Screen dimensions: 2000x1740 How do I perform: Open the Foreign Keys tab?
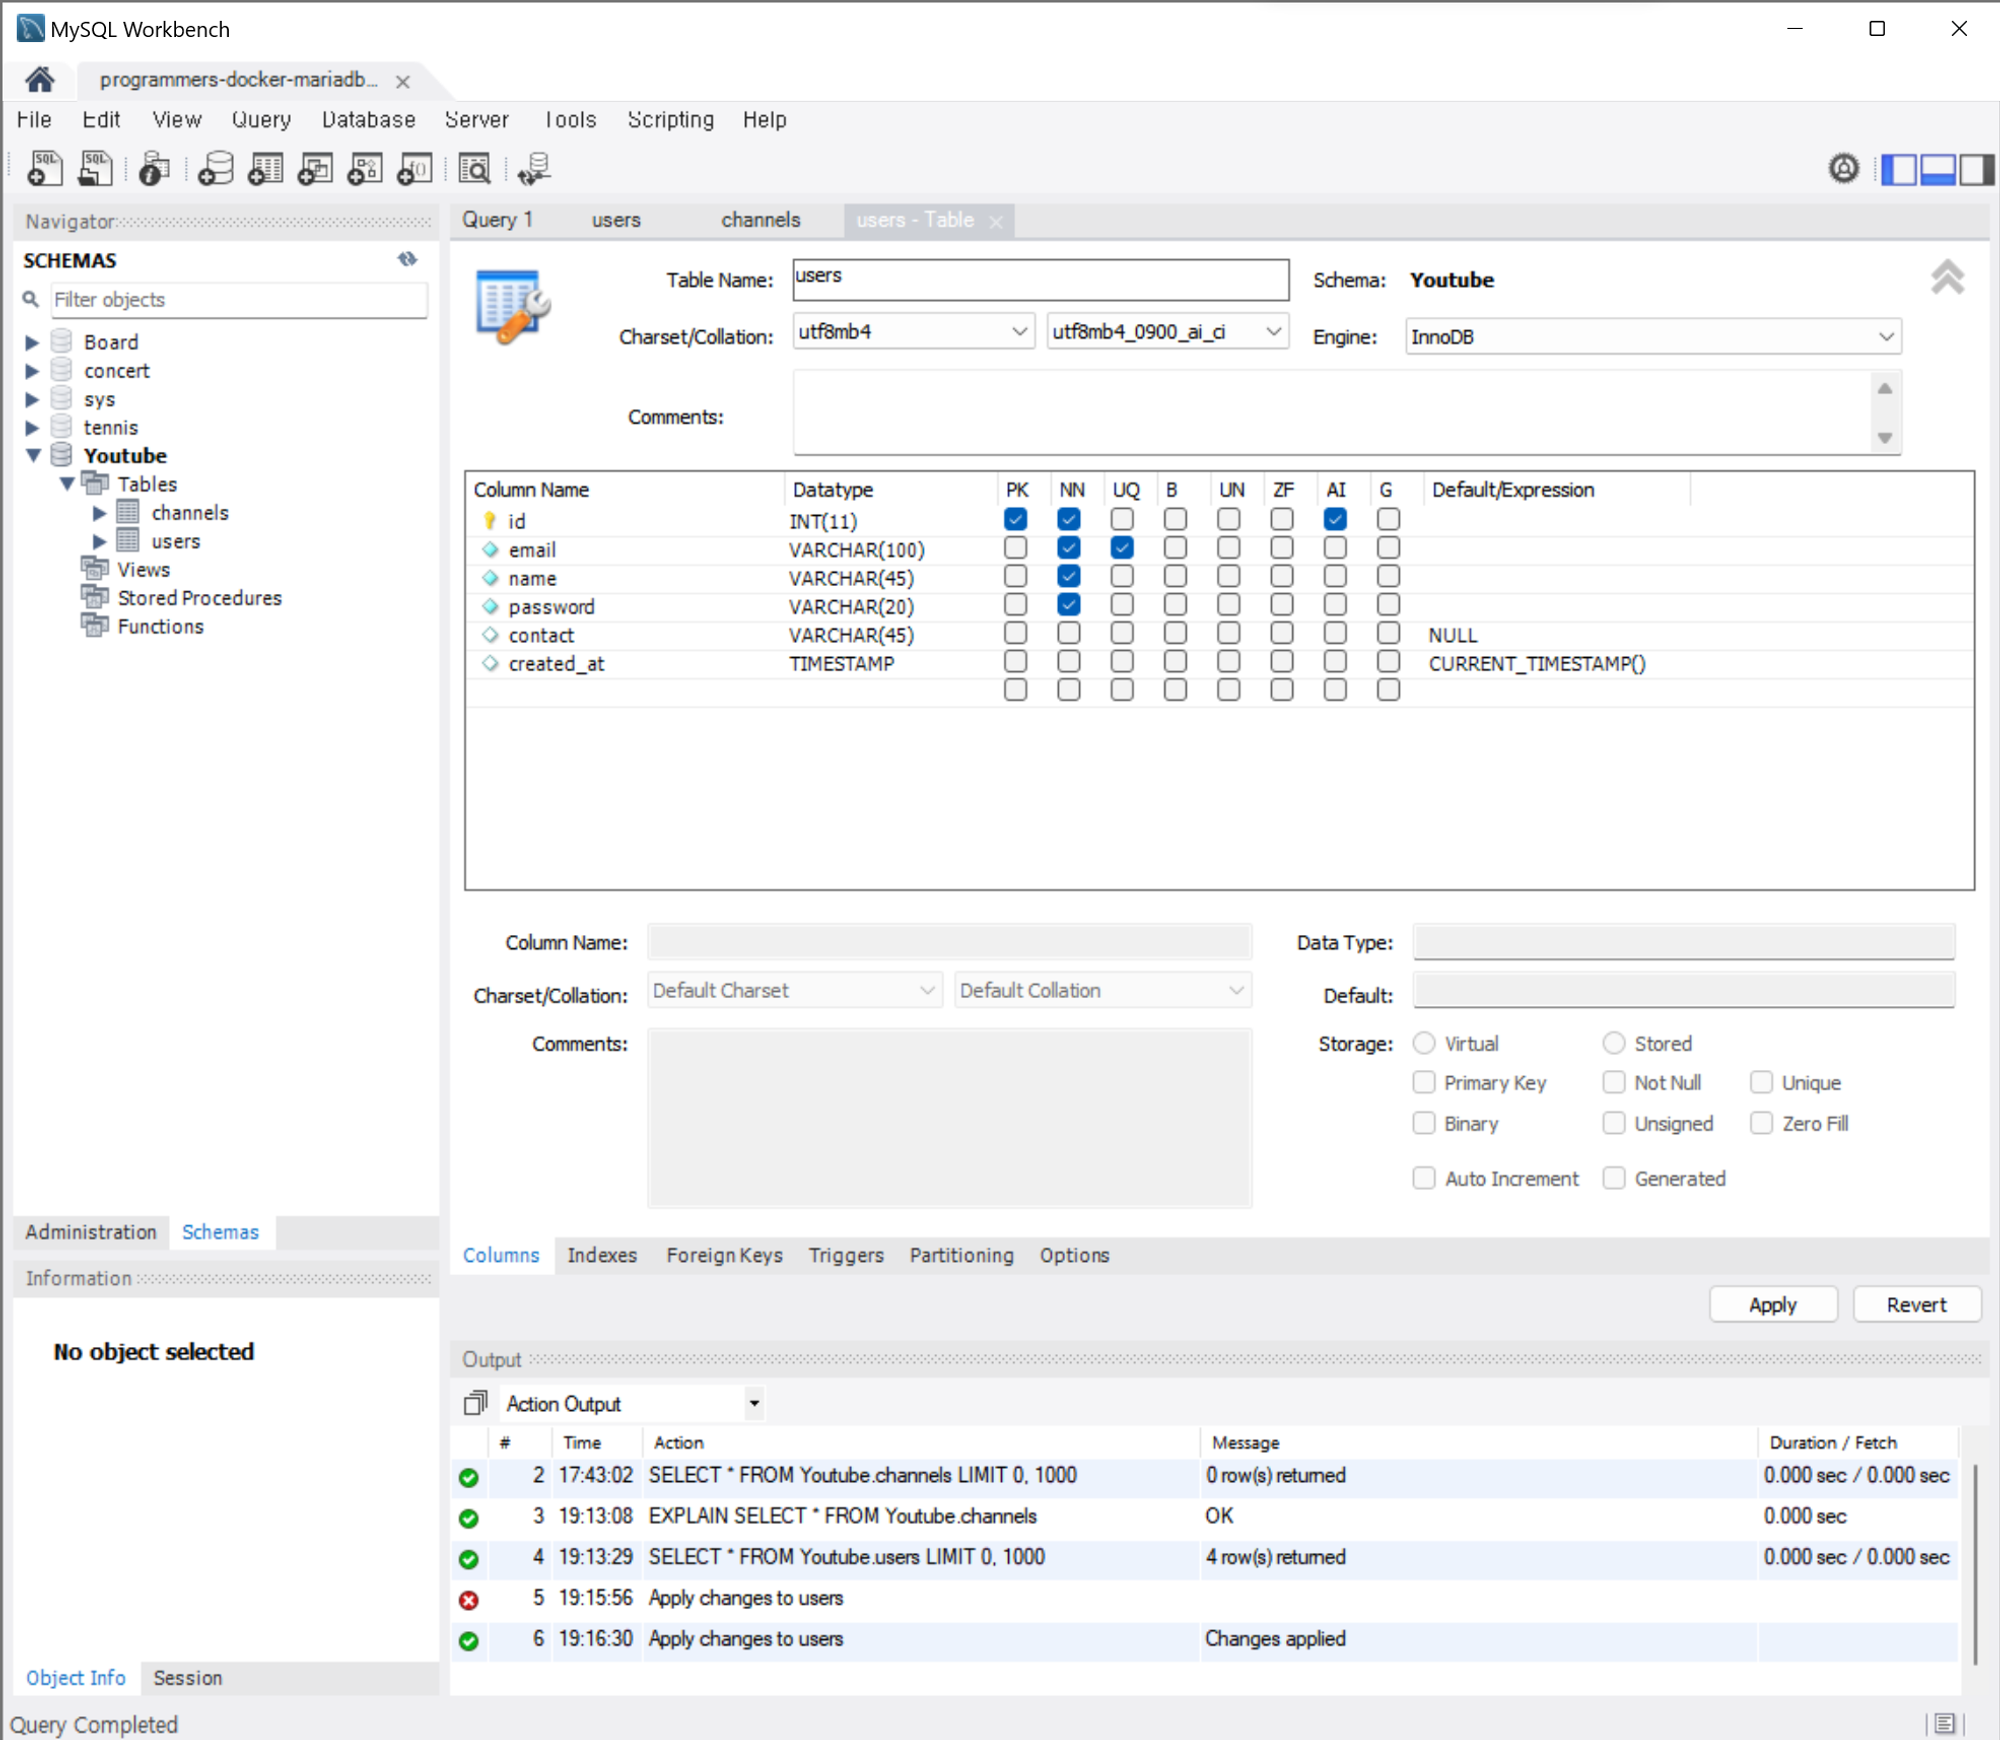click(x=724, y=1255)
